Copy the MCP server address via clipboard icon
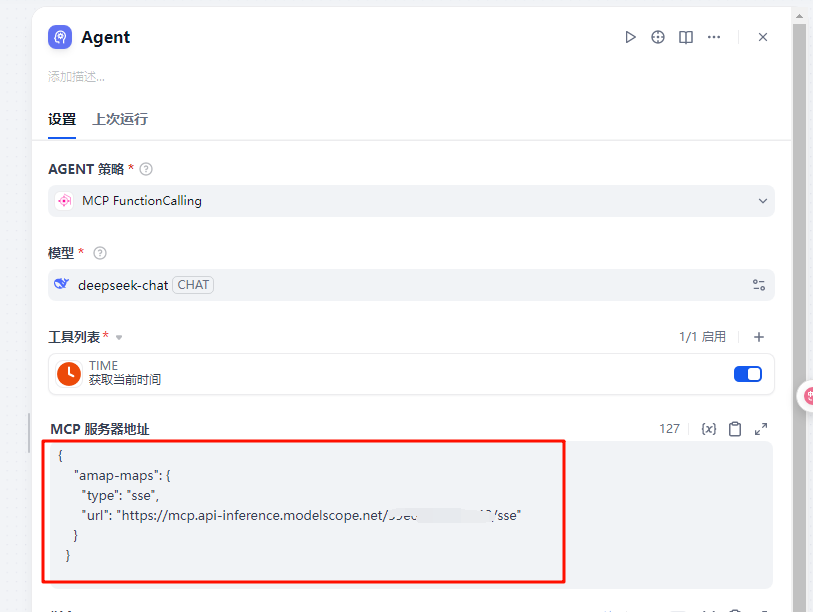The width and height of the screenshot is (813, 612). pyautogui.click(x=735, y=429)
